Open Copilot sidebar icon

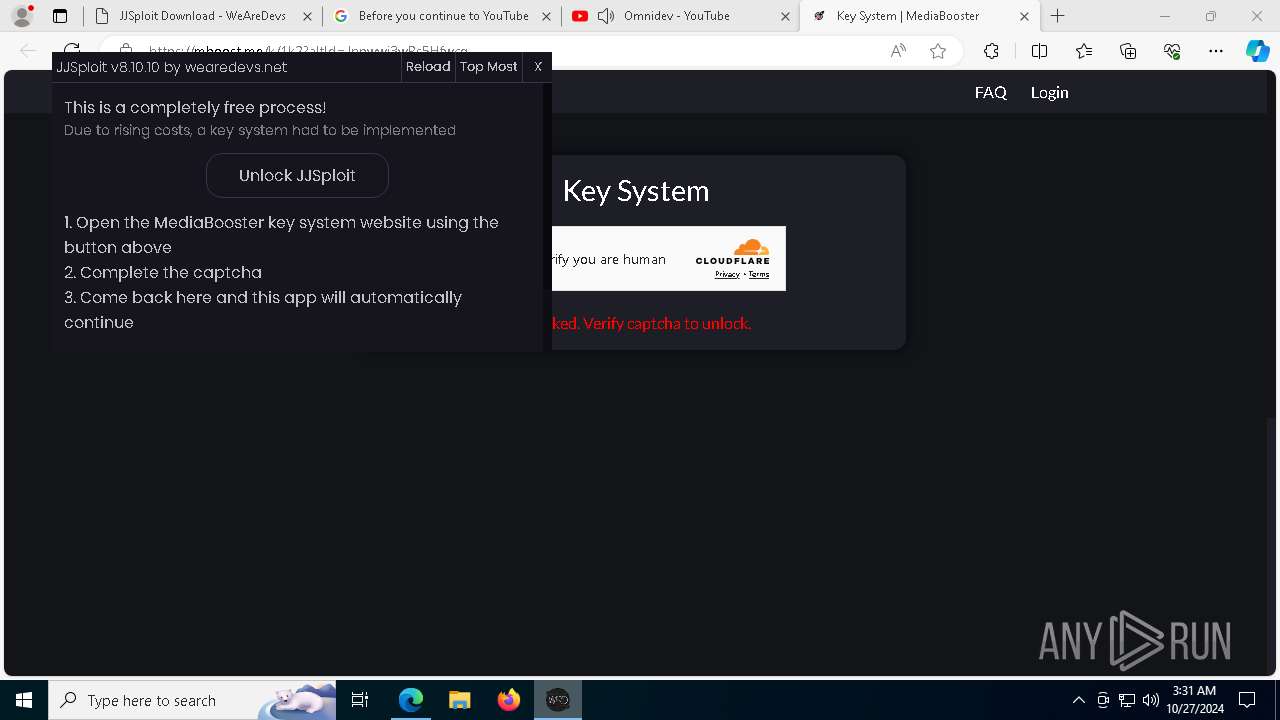(x=1258, y=51)
